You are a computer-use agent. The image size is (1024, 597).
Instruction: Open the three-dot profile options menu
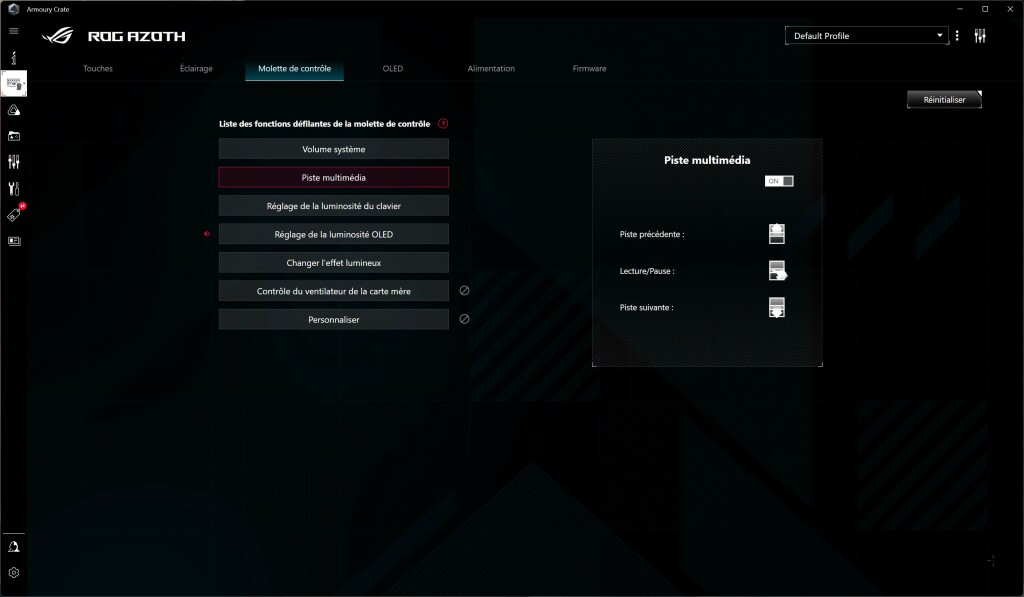click(957, 36)
